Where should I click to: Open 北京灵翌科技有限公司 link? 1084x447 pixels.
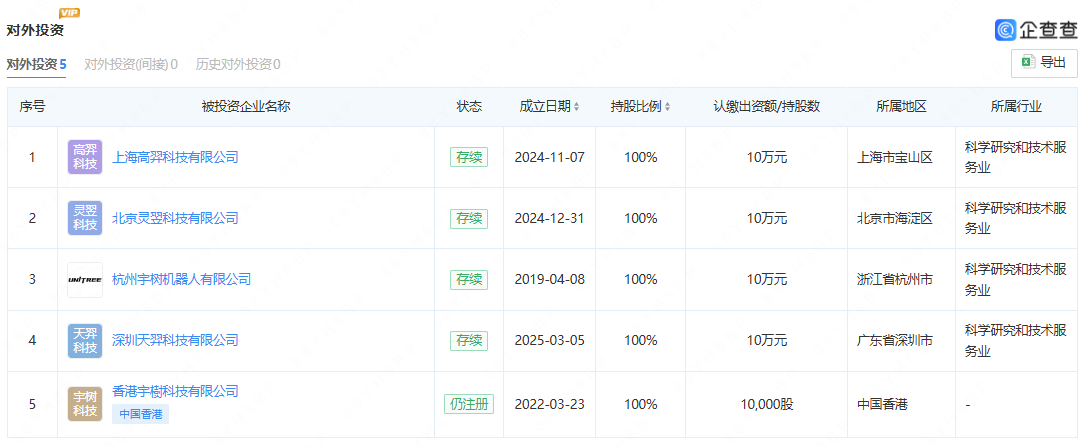point(175,218)
